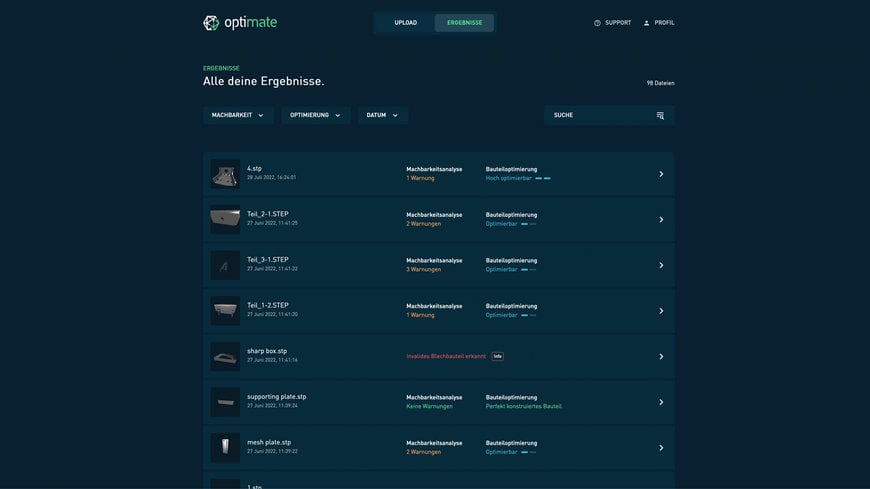Image resolution: width=870 pixels, height=489 pixels.
Task: Select the mesh plate.stp part thumbnail
Action: pos(225,448)
